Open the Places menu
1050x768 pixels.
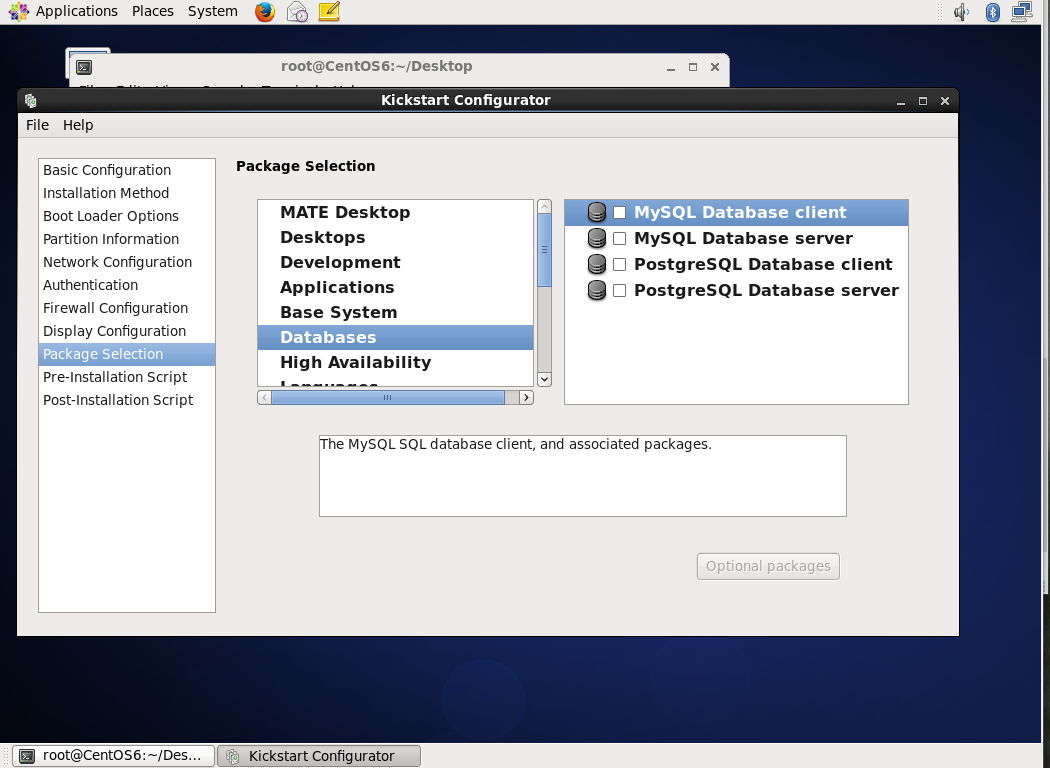point(153,11)
